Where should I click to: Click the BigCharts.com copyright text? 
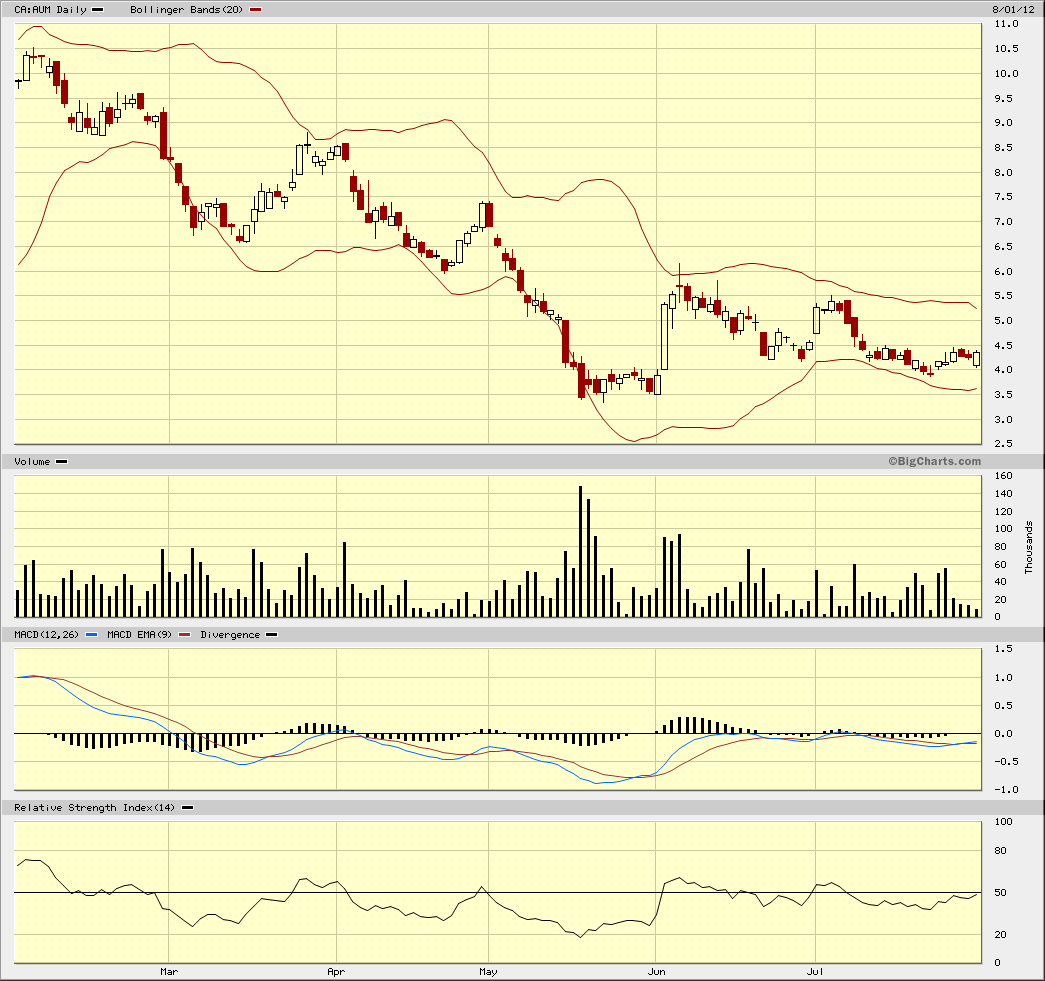[x=934, y=461]
